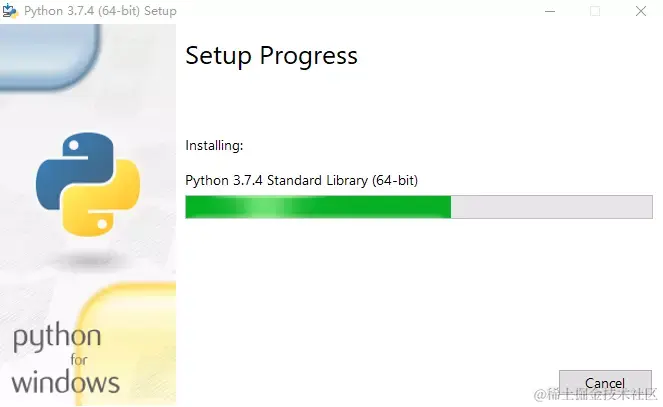
Task: Click the word for in the sidebar branding
Action: (79, 360)
